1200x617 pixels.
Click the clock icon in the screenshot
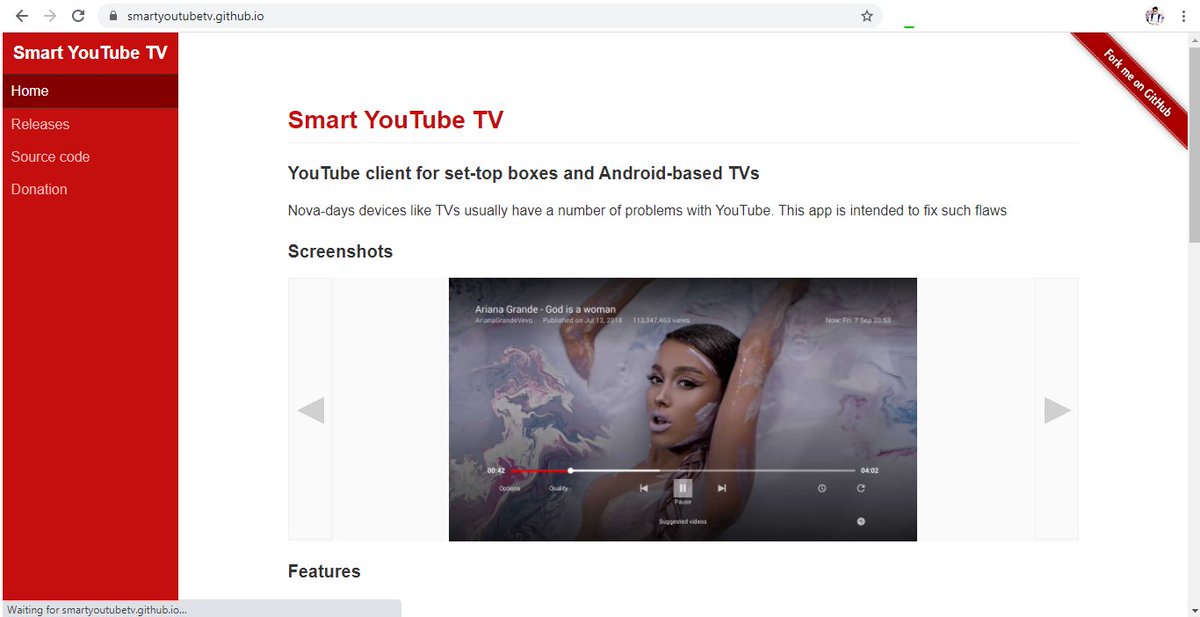(x=822, y=488)
